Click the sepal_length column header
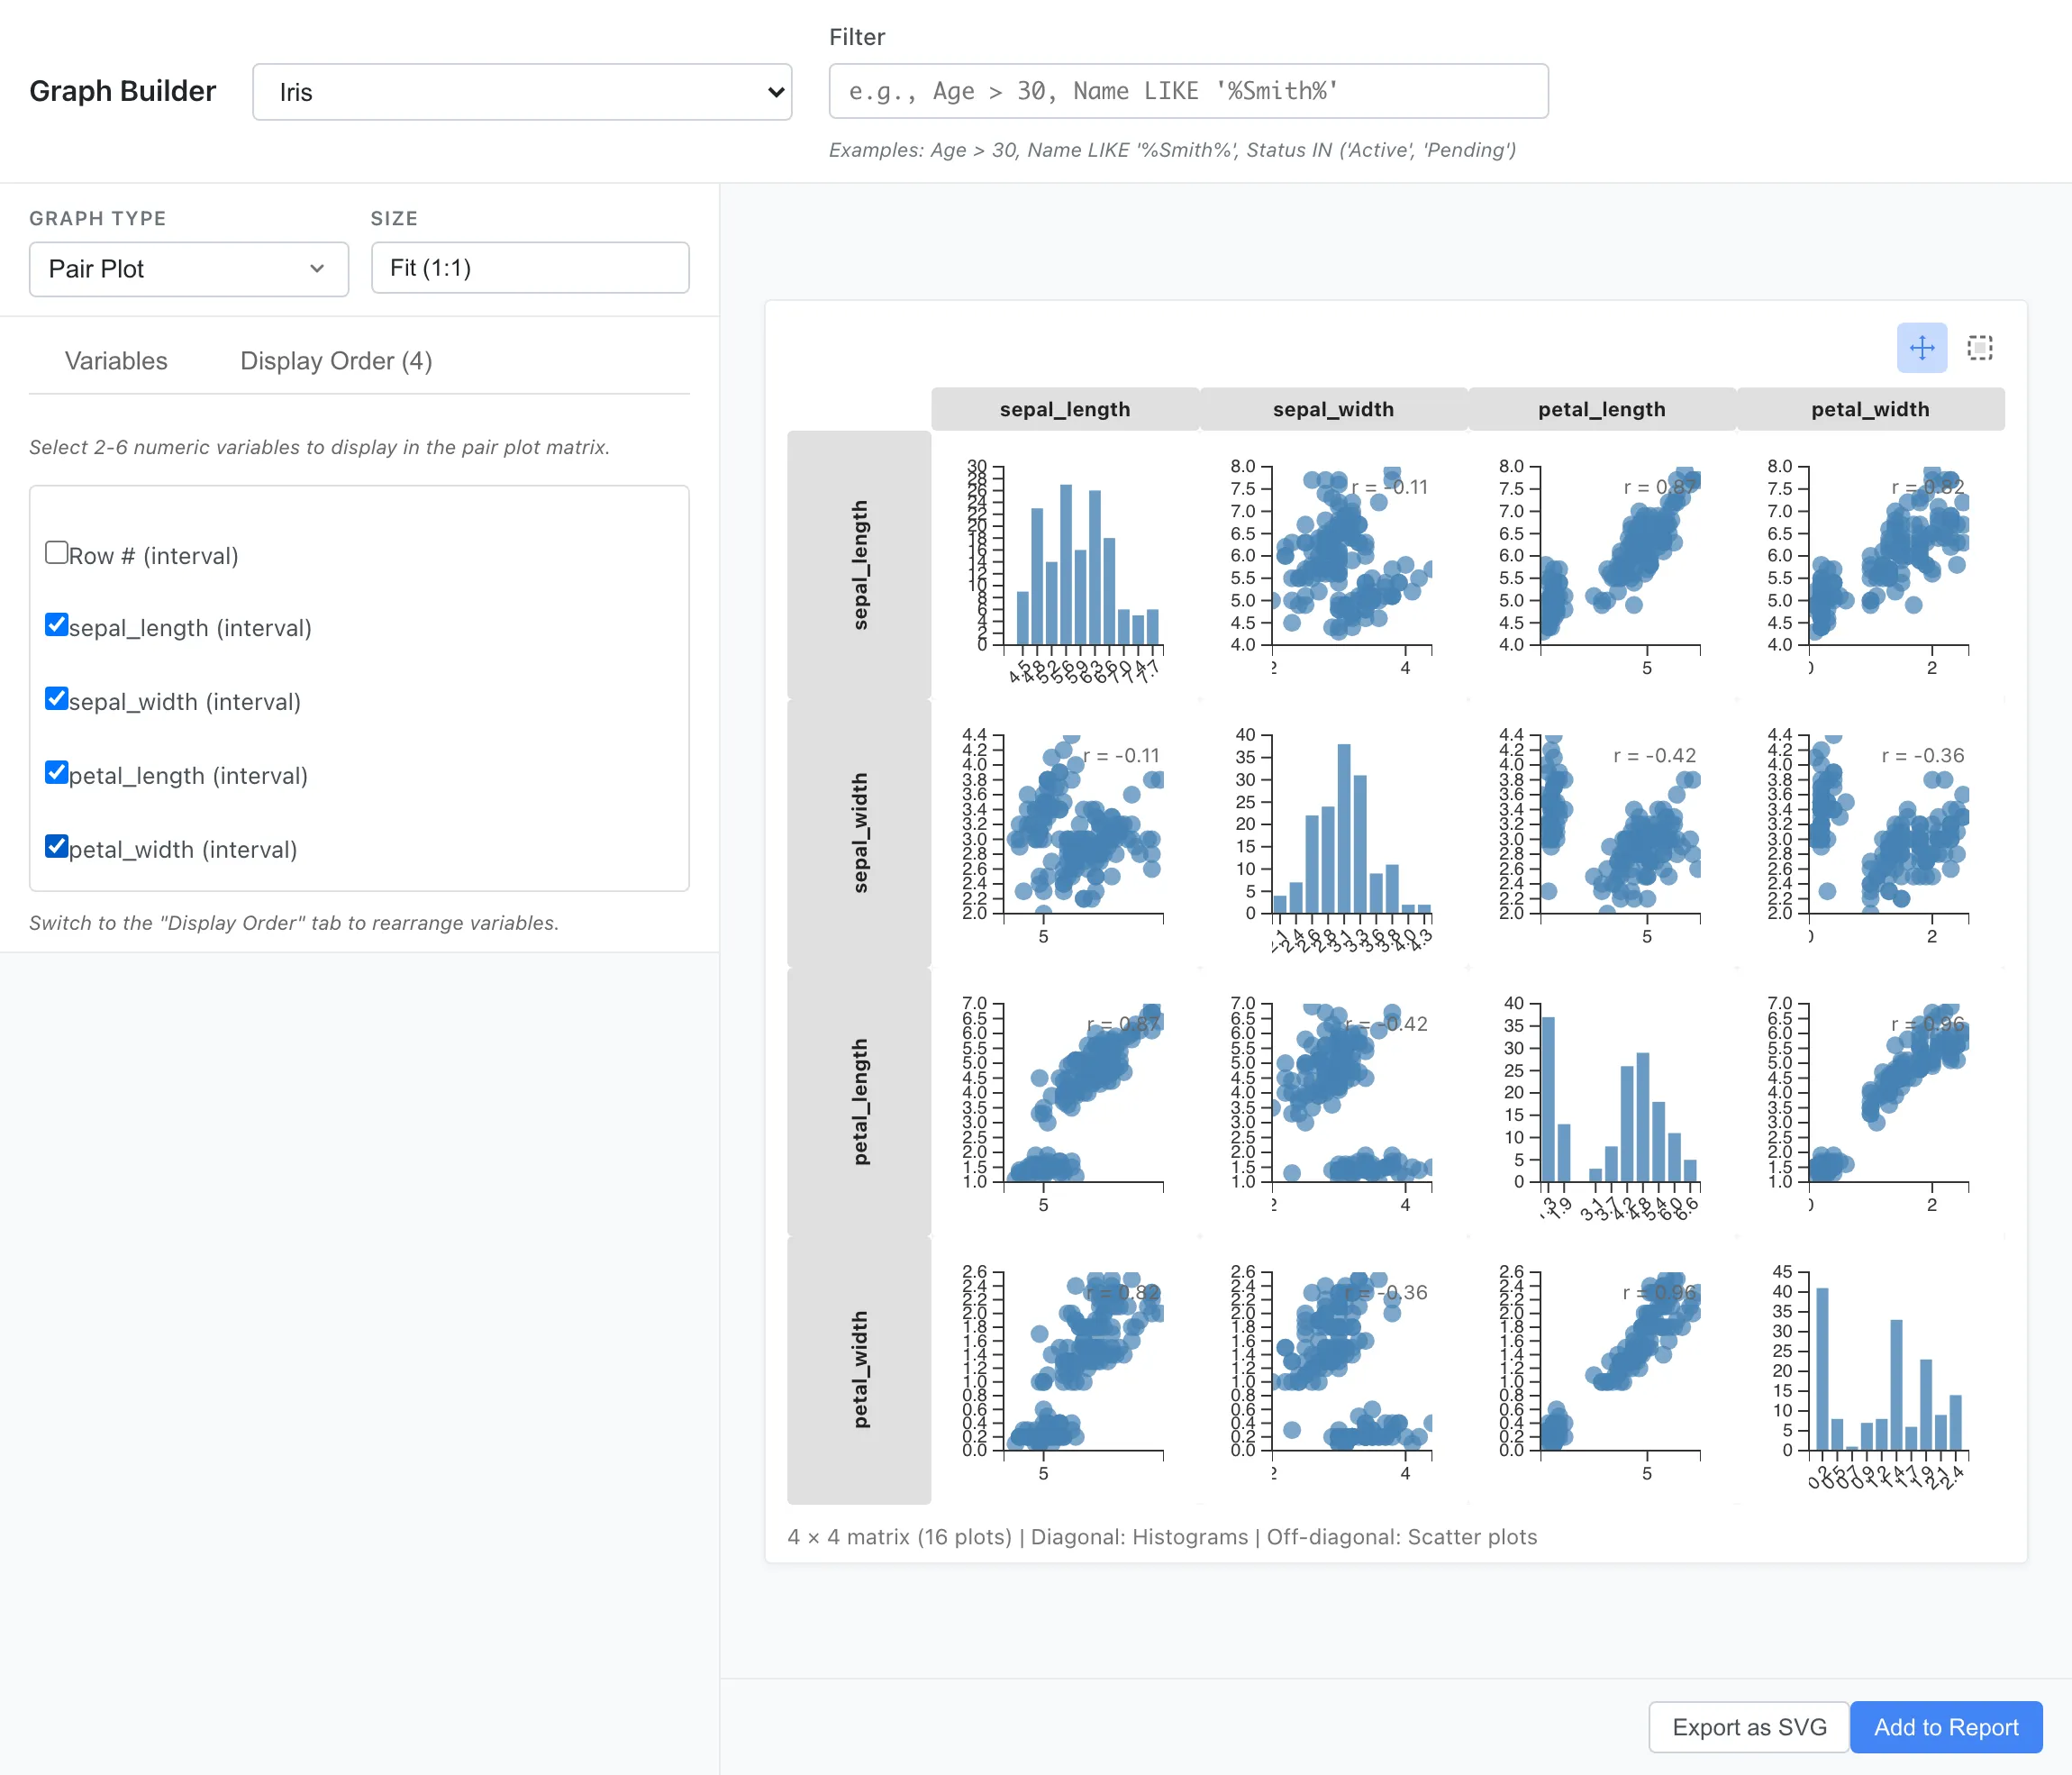 [1064, 409]
